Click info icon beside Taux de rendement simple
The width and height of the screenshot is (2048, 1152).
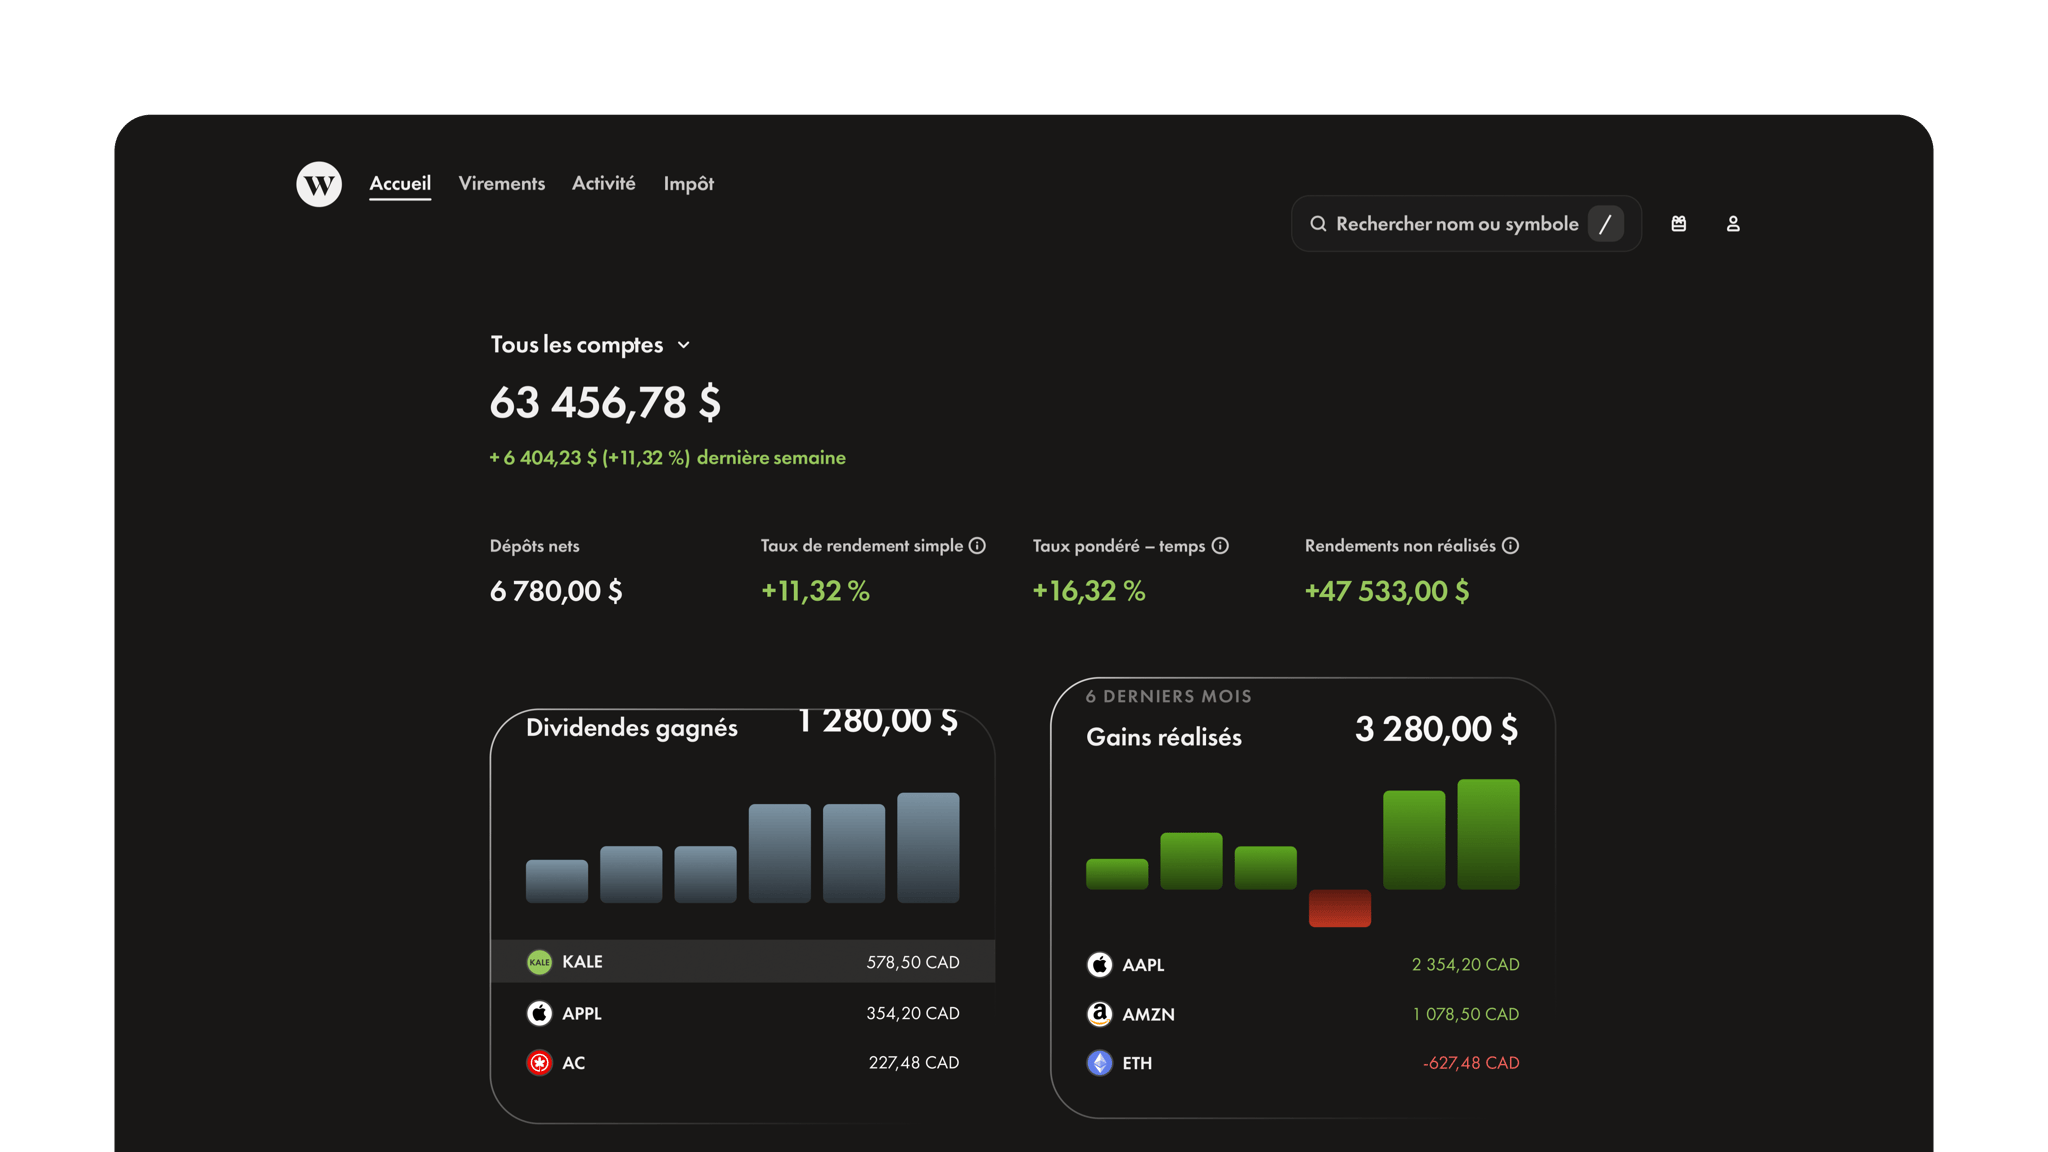pyautogui.click(x=977, y=546)
